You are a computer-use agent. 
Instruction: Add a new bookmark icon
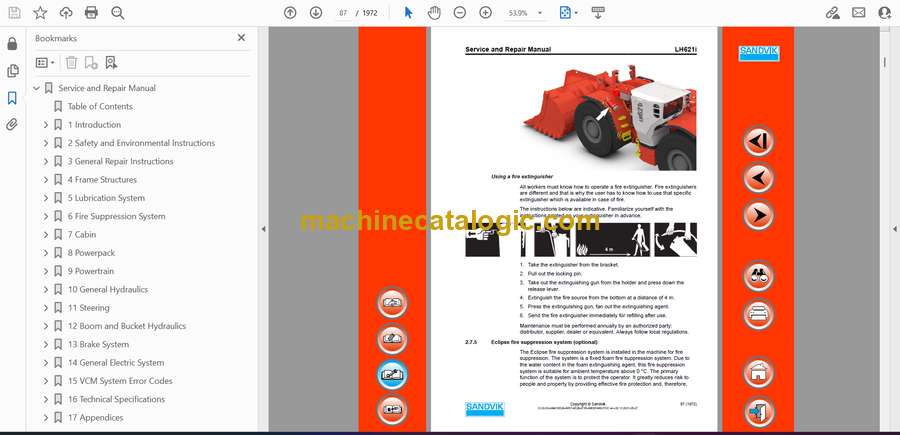coord(91,63)
